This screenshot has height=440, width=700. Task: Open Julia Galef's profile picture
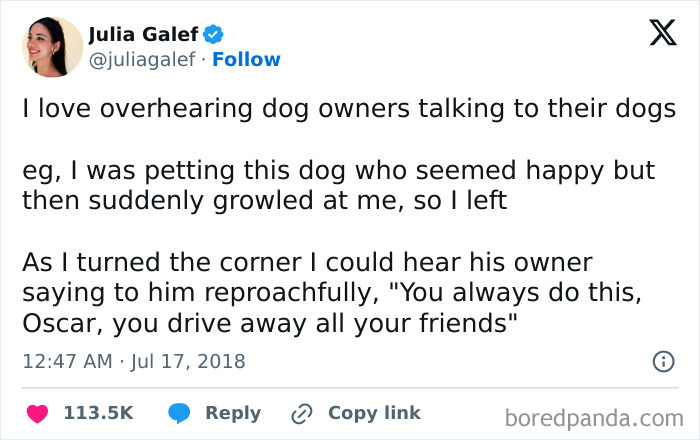click(53, 47)
